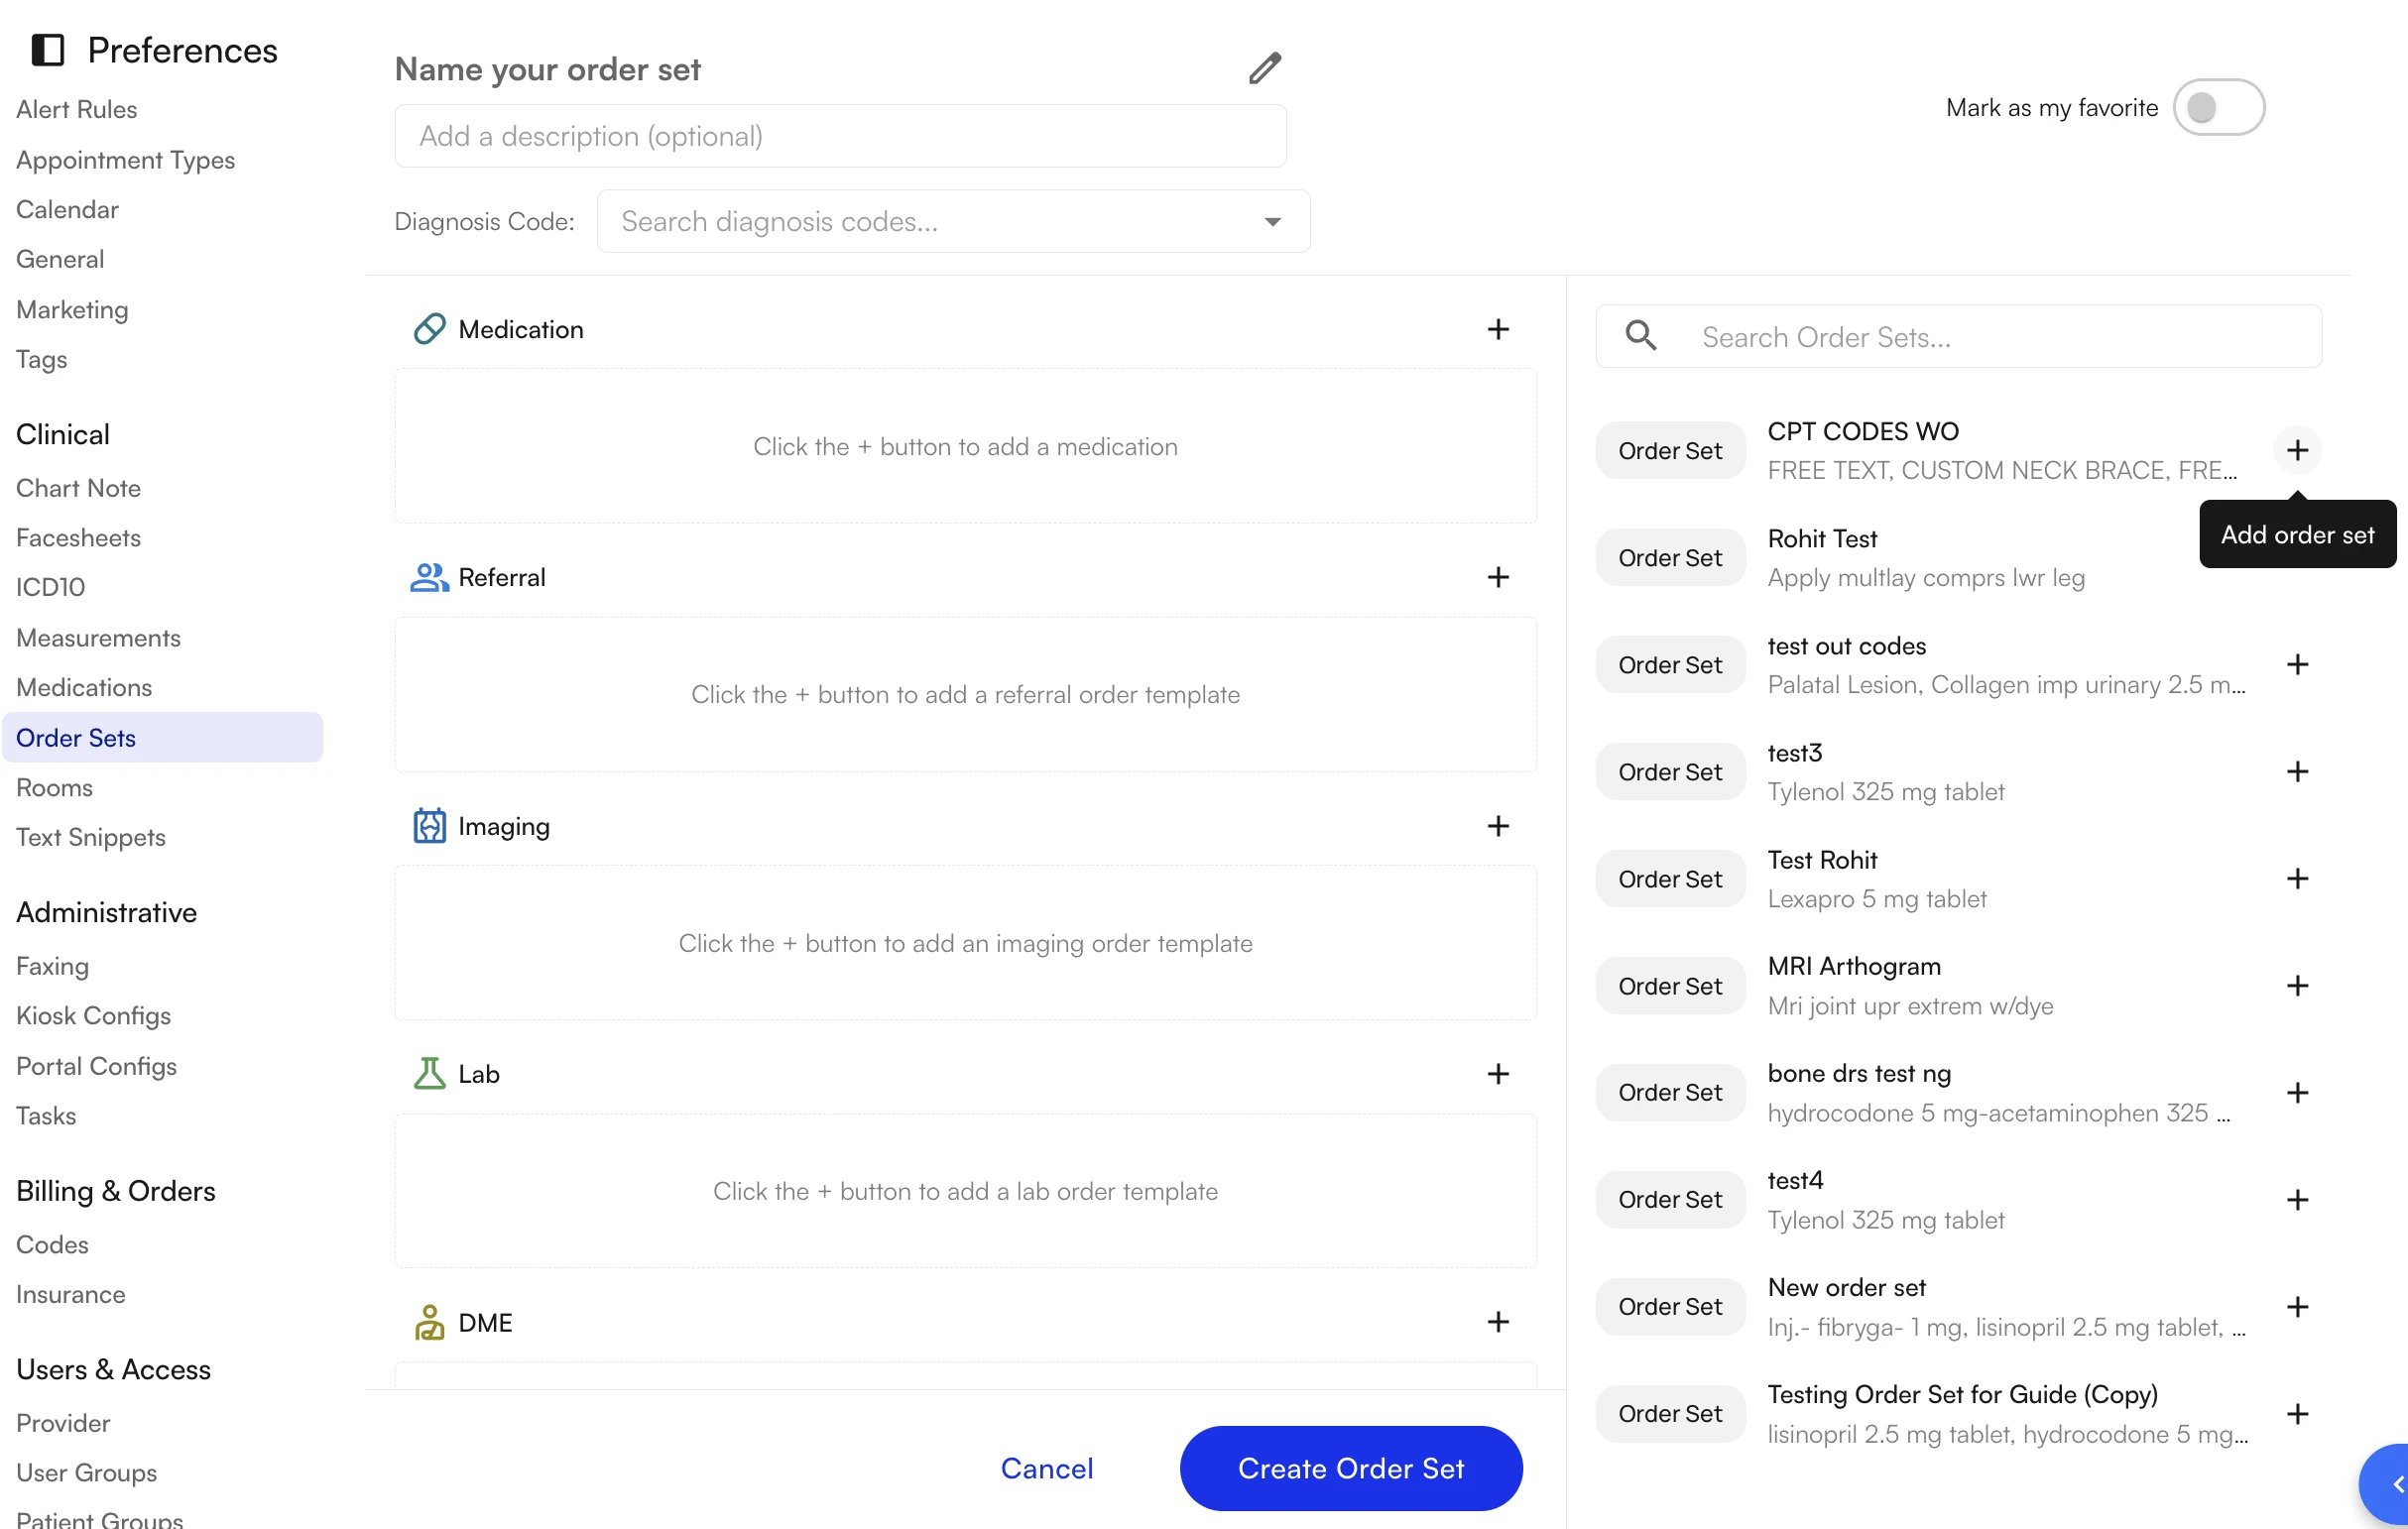
Task: Click 'Tylenol 325 mg tablet' under test3
Action: tap(1885, 791)
